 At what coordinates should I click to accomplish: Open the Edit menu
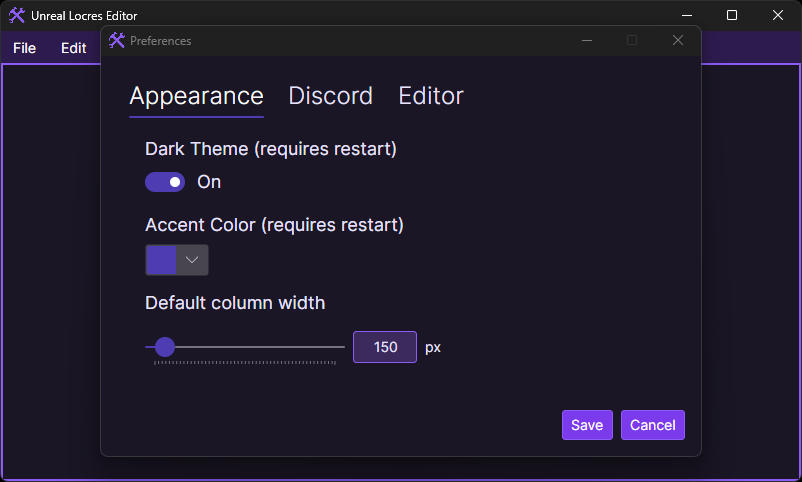point(74,48)
